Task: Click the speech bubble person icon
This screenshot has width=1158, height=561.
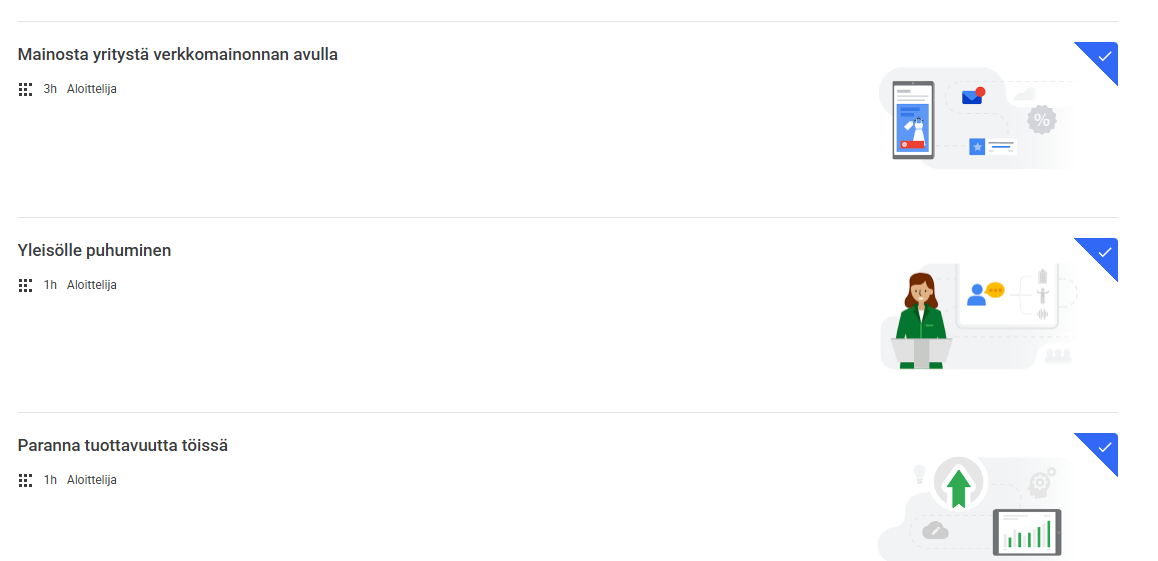Action: click(x=986, y=294)
